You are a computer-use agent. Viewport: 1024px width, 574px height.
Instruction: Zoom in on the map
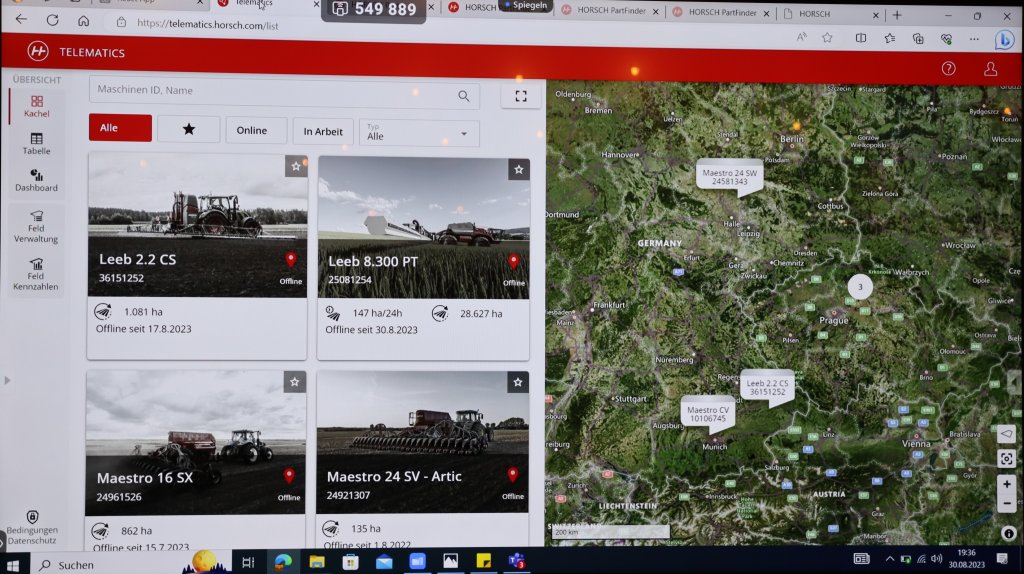pos(1006,484)
